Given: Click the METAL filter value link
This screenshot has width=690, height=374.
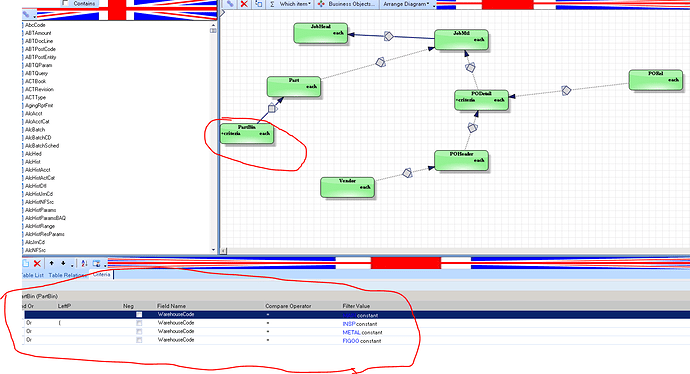Looking at the screenshot, I should click(351, 333).
